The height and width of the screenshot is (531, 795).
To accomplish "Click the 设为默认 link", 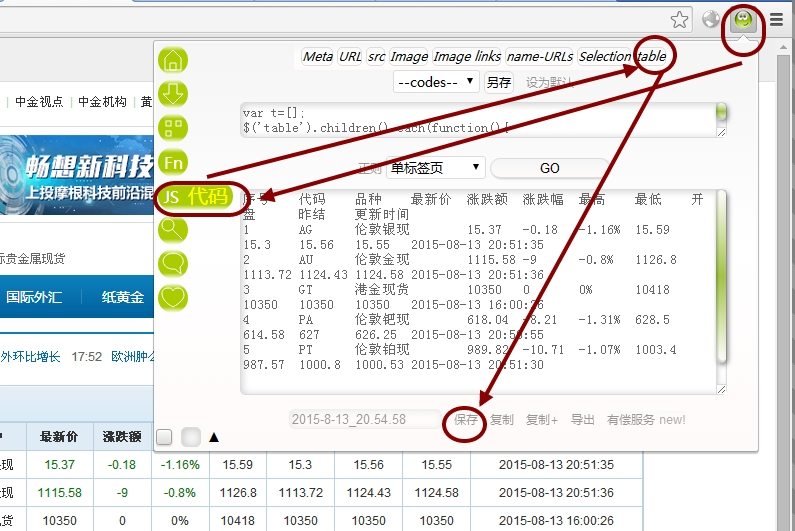I will point(549,83).
